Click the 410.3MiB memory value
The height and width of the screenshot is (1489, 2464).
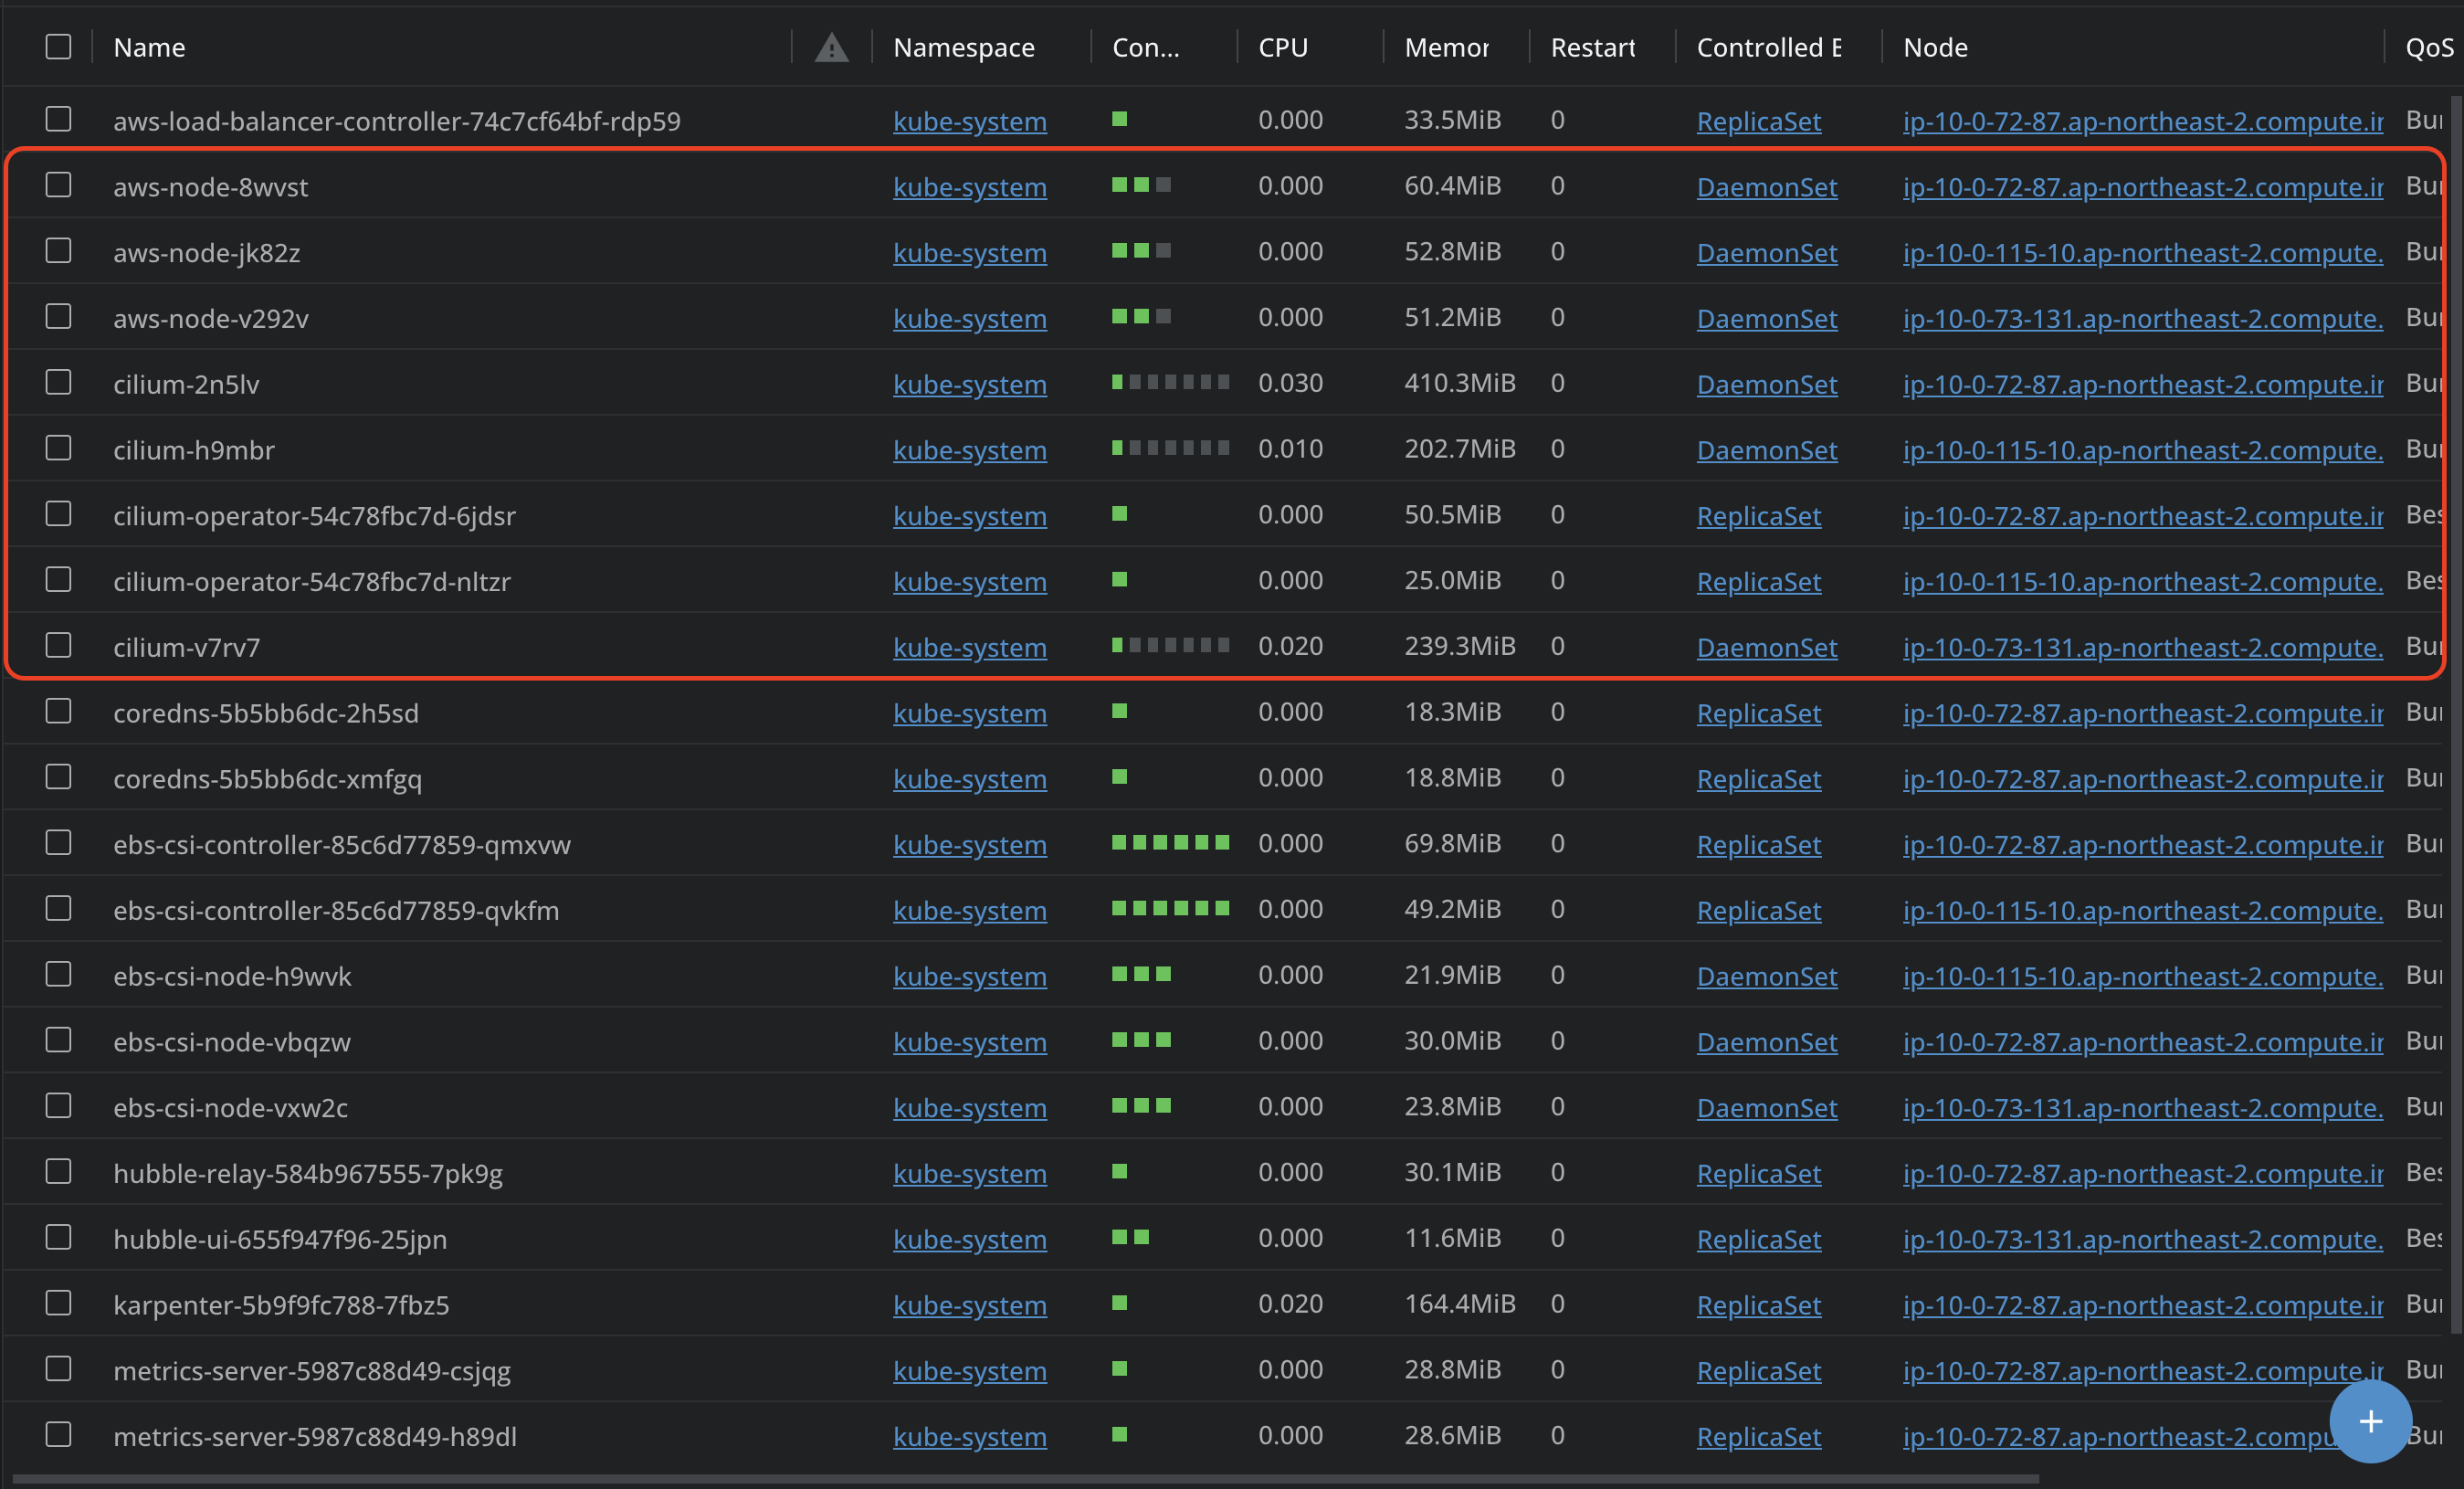coord(1459,382)
